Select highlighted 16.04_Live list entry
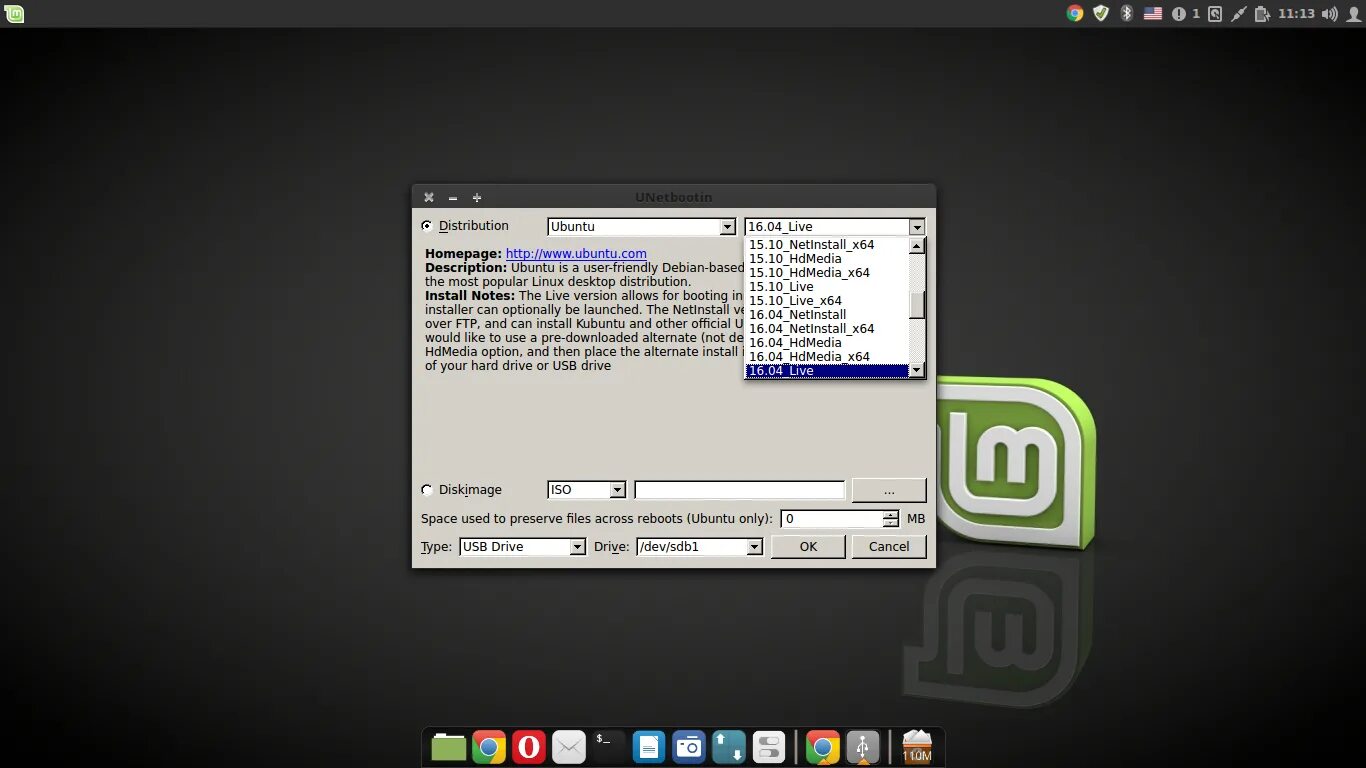 [x=827, y=371]
